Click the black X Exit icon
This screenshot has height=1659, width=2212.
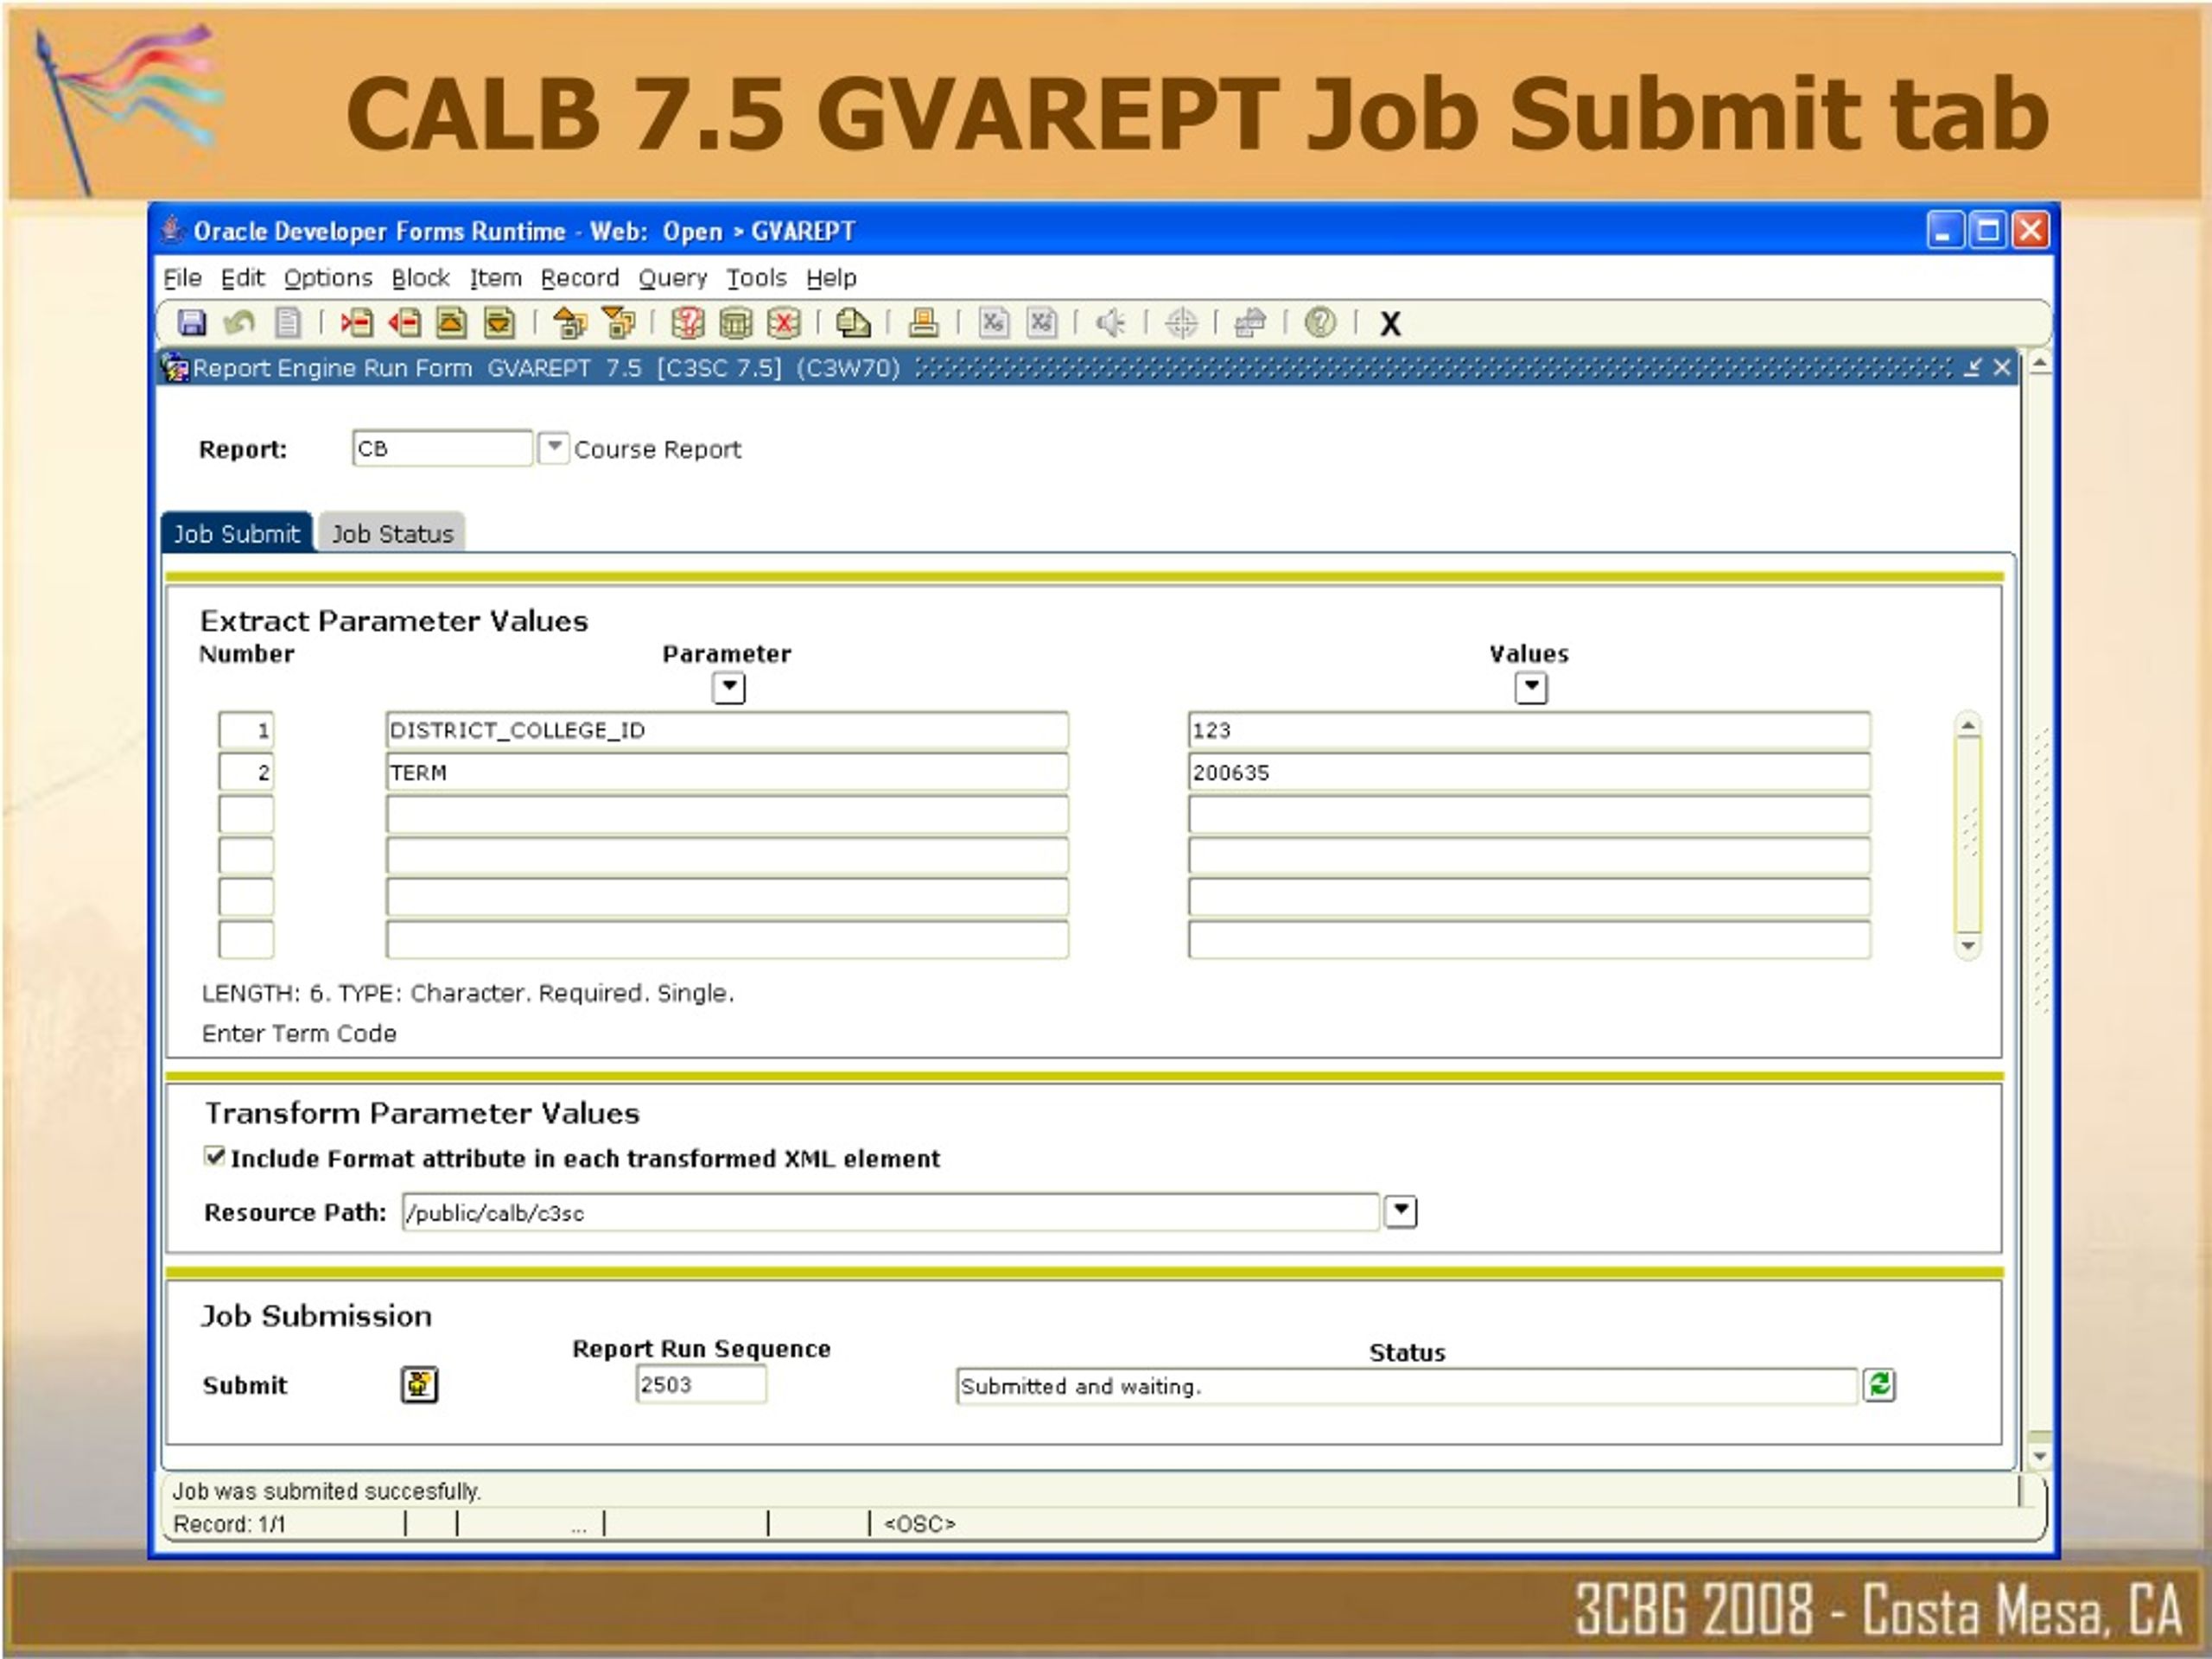pos(1390,324)
